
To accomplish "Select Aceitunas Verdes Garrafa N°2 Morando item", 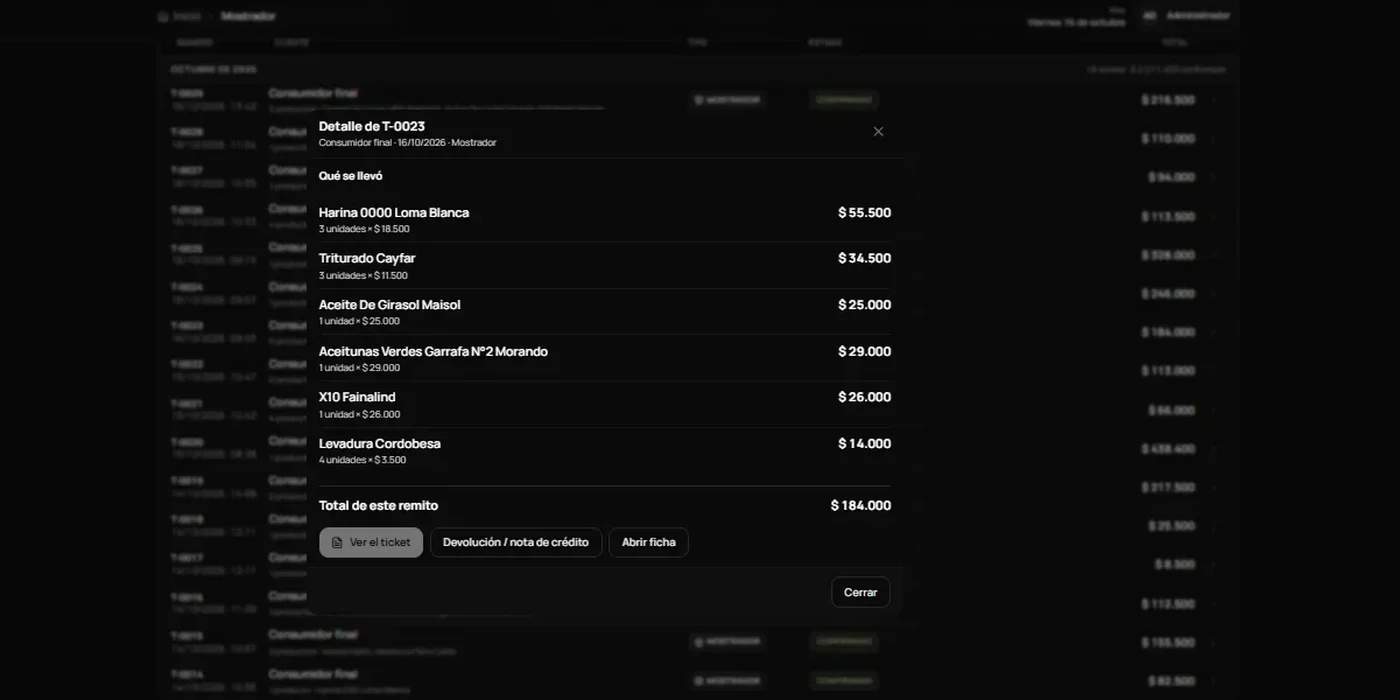I will click(x=433, y=351).
